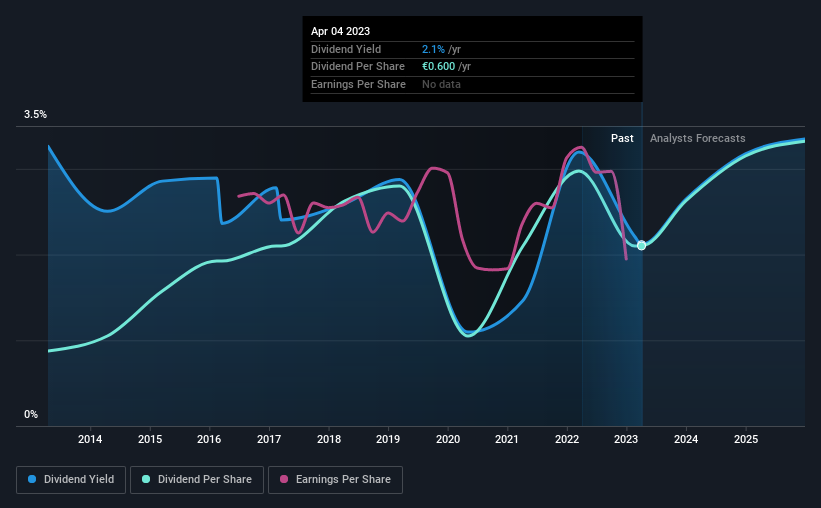Click the 2.1% dividend yield value
Viewport: 821px width, 508px height.
pos(434,49)
